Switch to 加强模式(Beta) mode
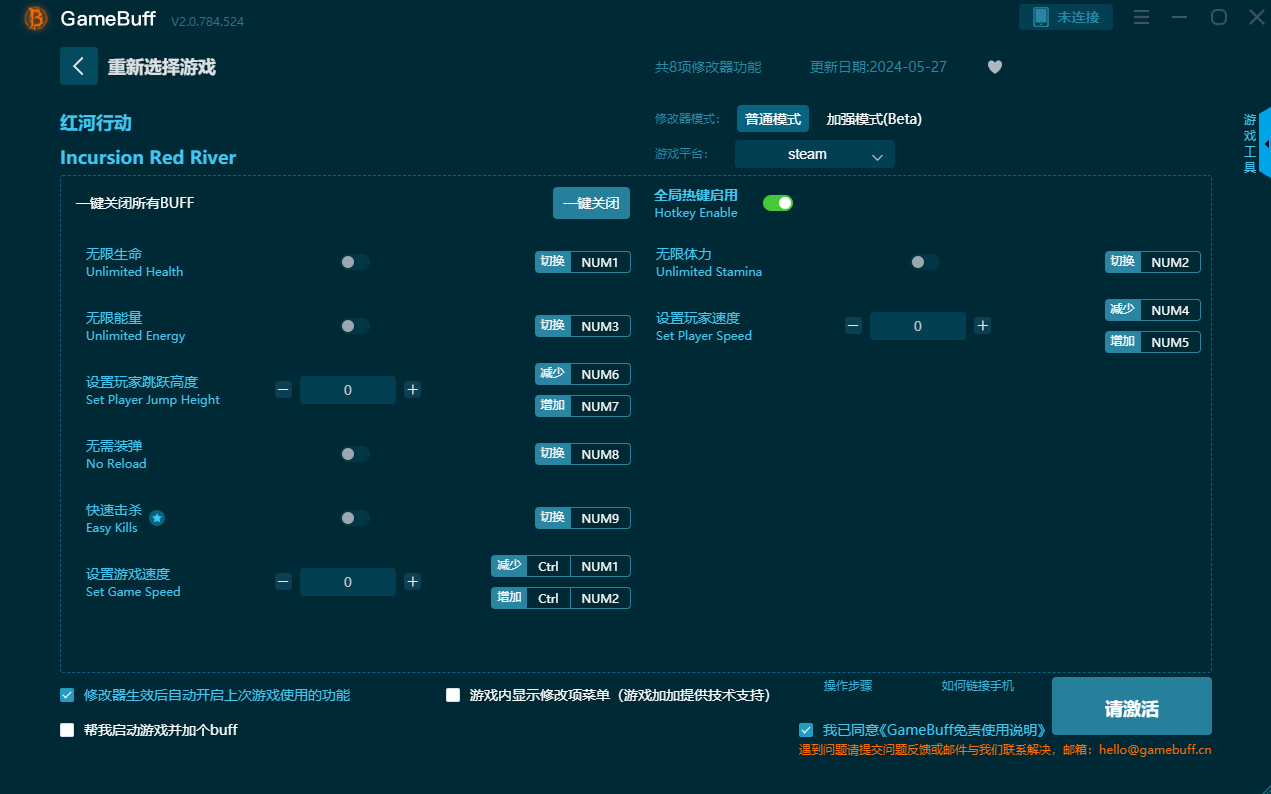The width and height of the screenshot is (1271, 794). click(874, 119)
